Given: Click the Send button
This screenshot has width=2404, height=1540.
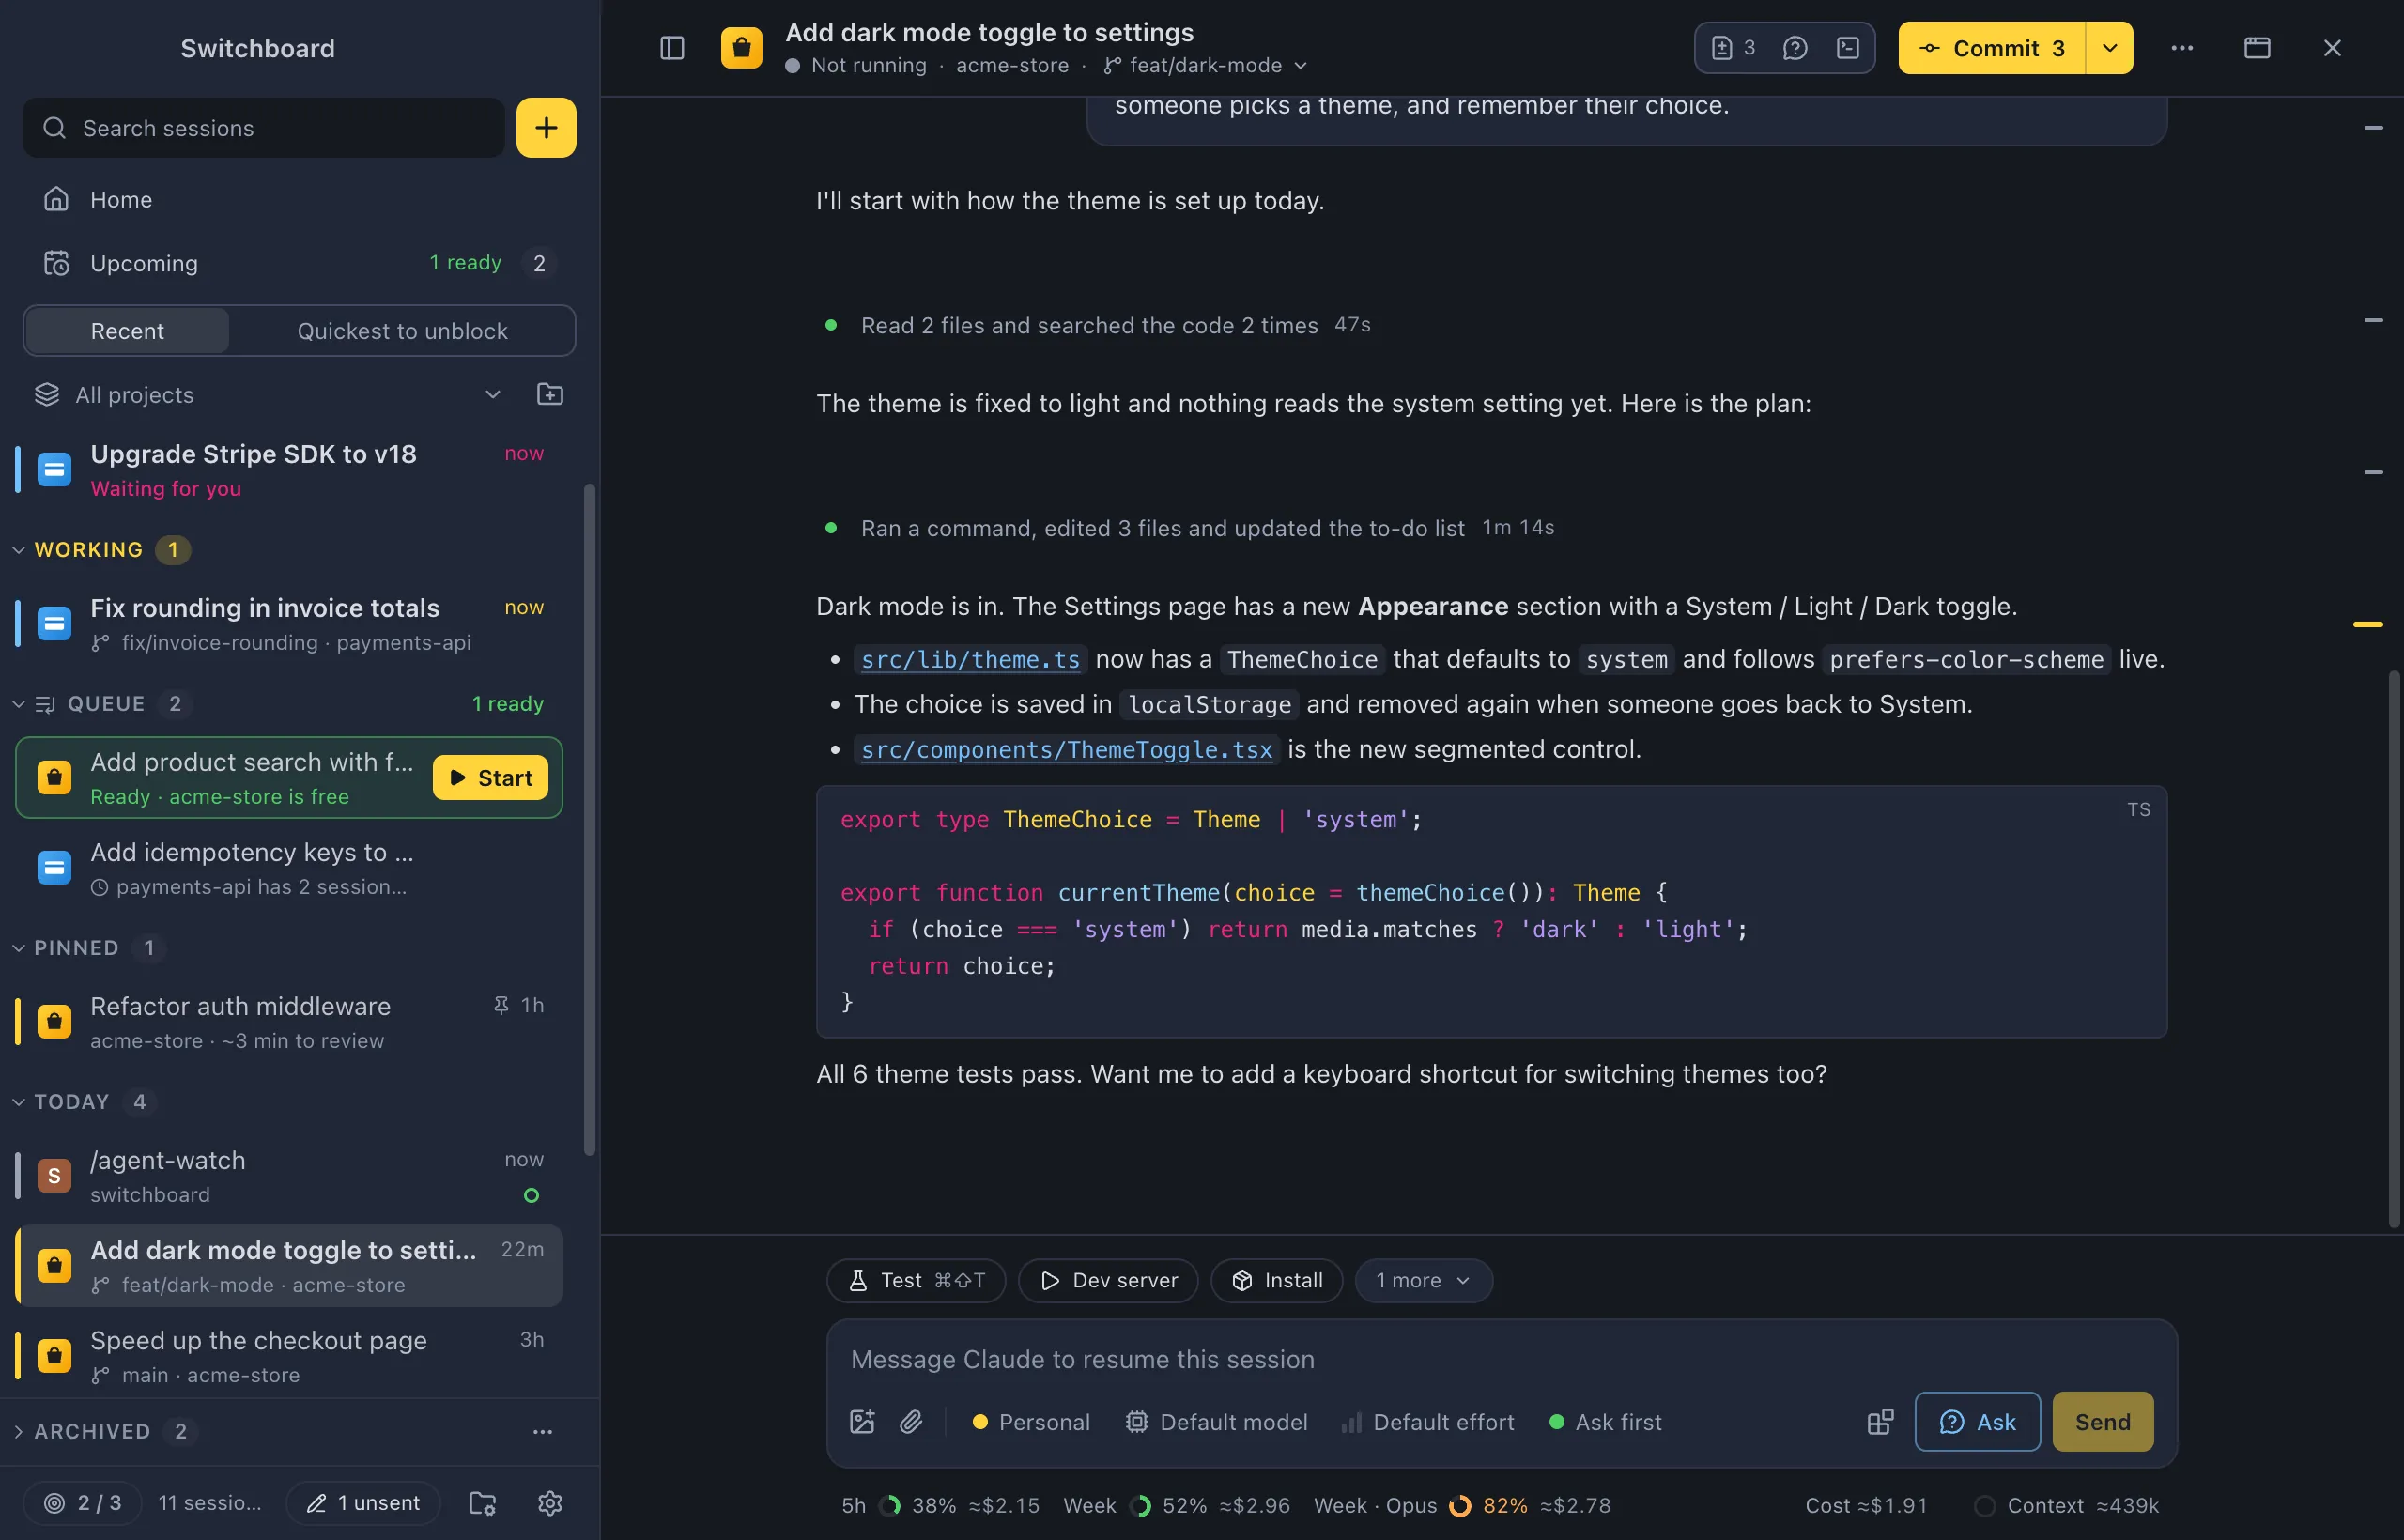Looking at the screenshot, I should tap(2102, 1421).
